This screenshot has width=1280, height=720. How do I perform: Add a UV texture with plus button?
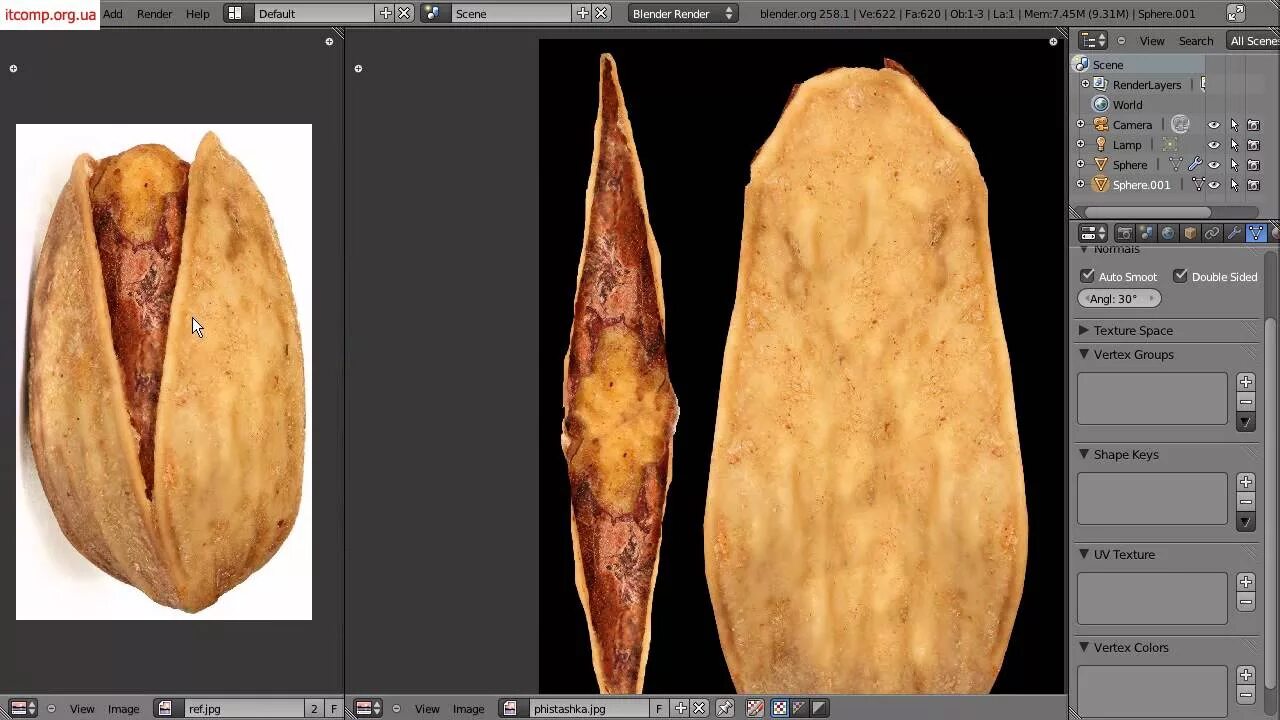1246,582
